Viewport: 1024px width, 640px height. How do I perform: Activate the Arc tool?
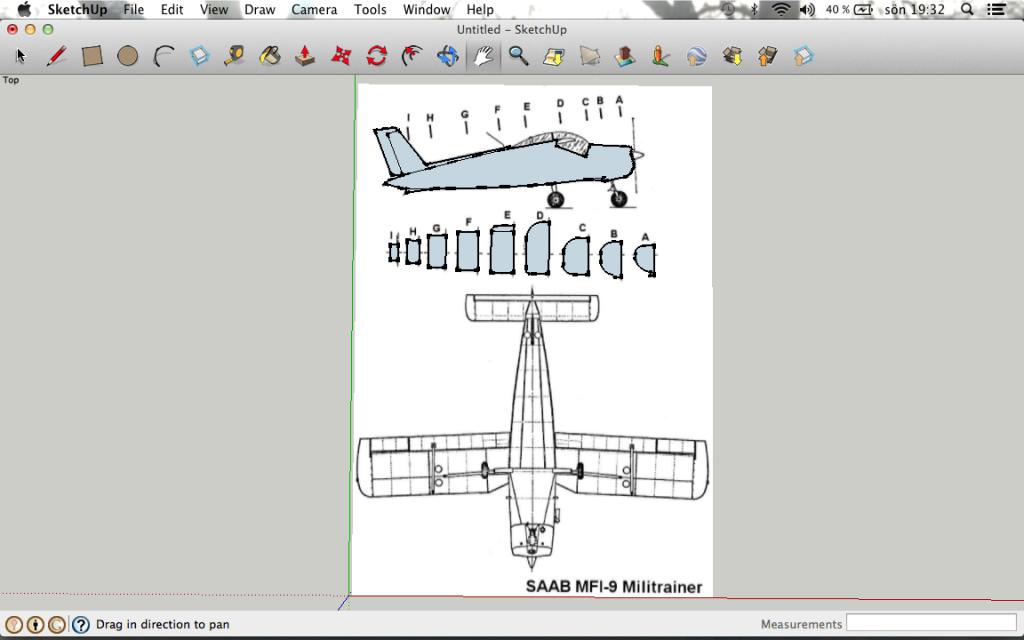pyautogui.click(x=164, y=56)
